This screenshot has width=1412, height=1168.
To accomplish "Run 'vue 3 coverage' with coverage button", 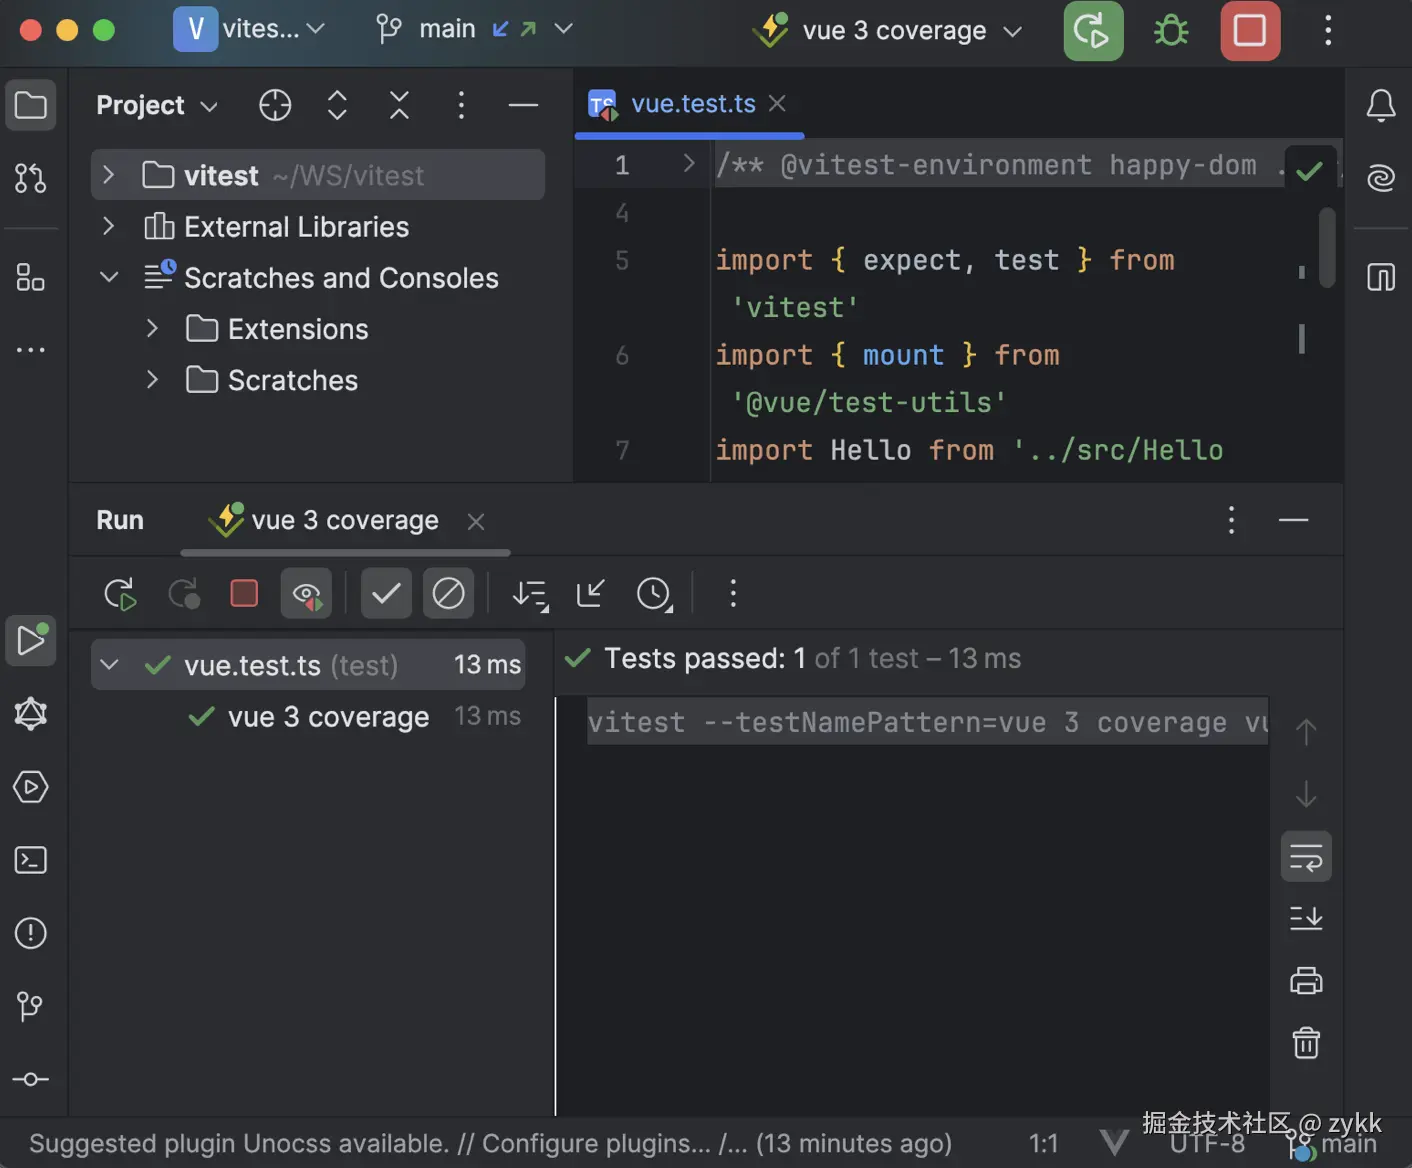I will click(1093, 31).
